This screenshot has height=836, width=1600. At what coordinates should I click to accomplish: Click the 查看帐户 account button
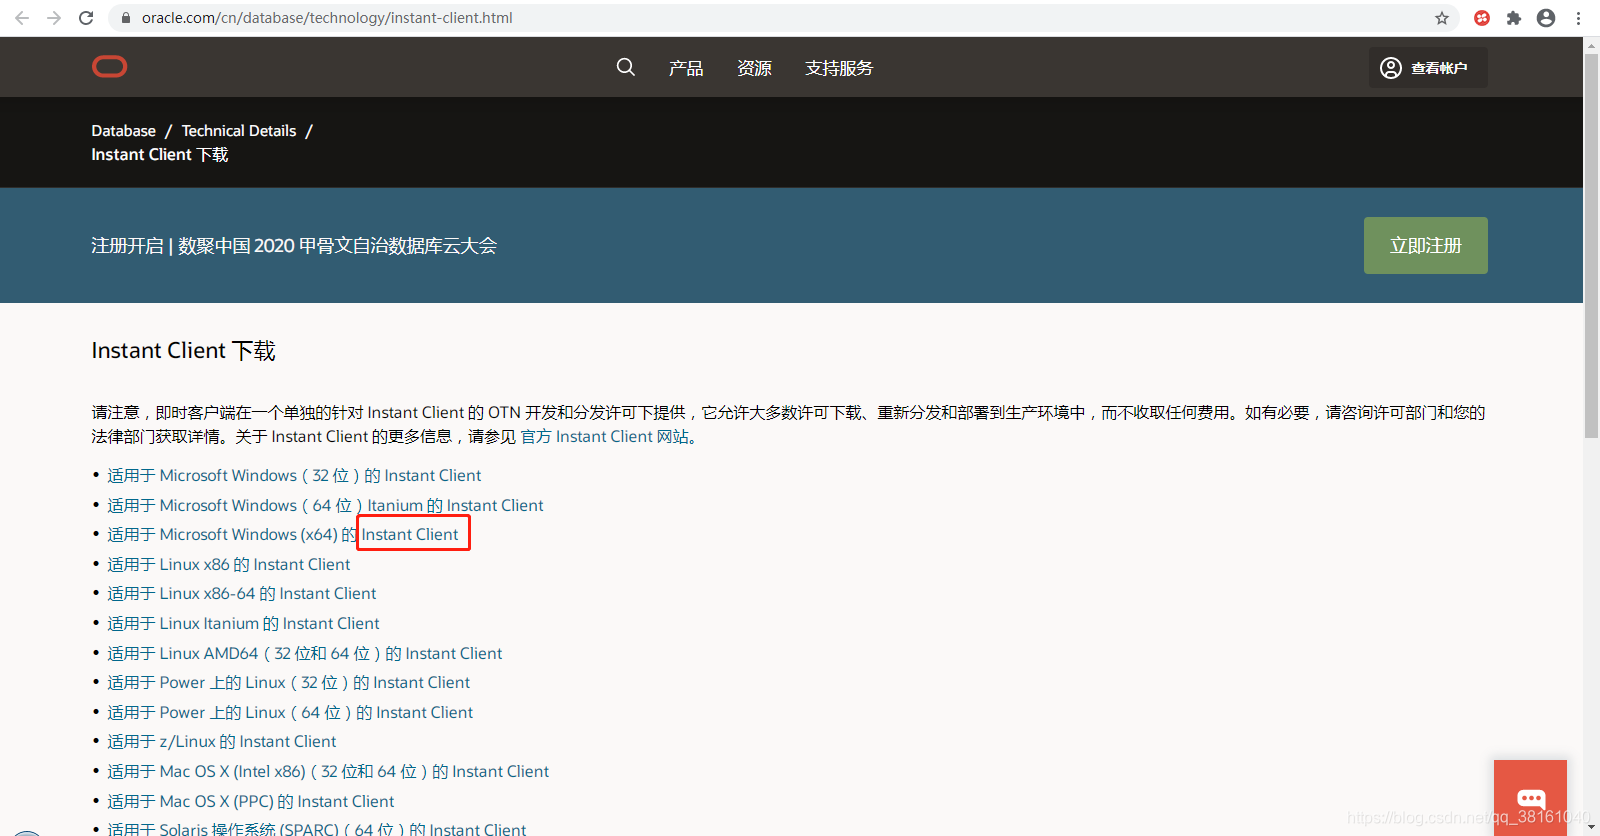pos(1428,68)
